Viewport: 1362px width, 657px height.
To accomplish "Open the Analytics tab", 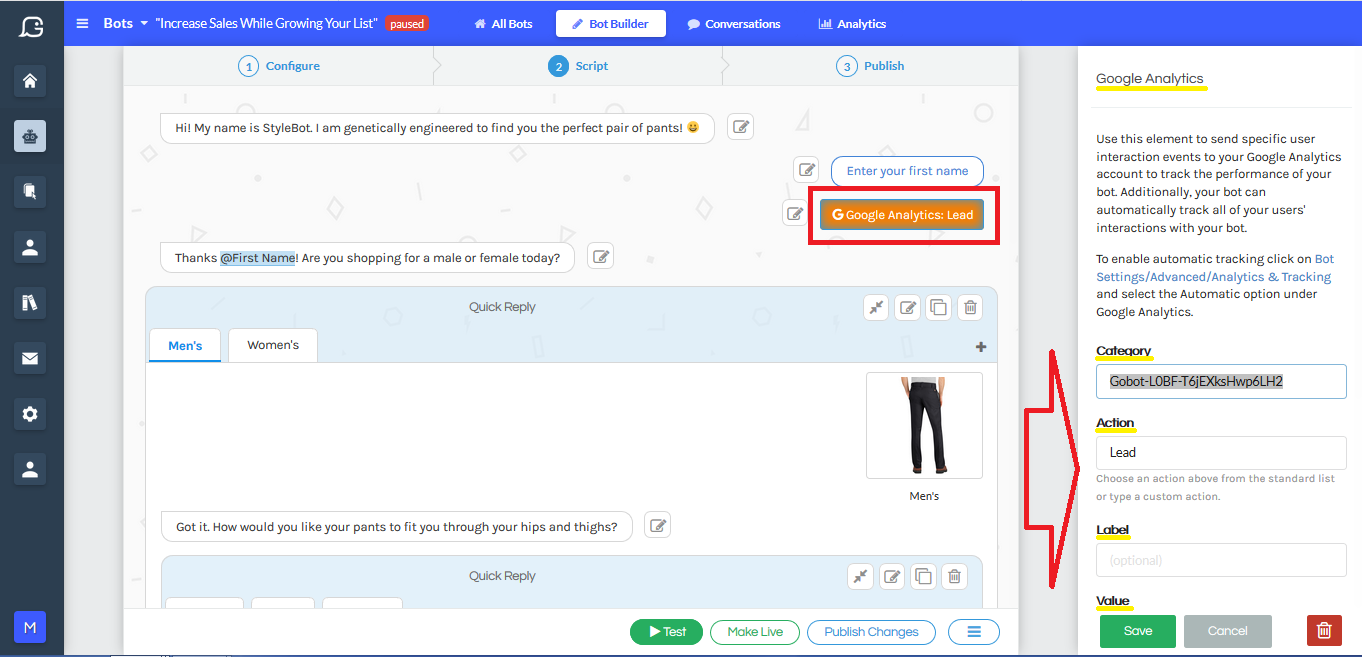I will (852, 24).
